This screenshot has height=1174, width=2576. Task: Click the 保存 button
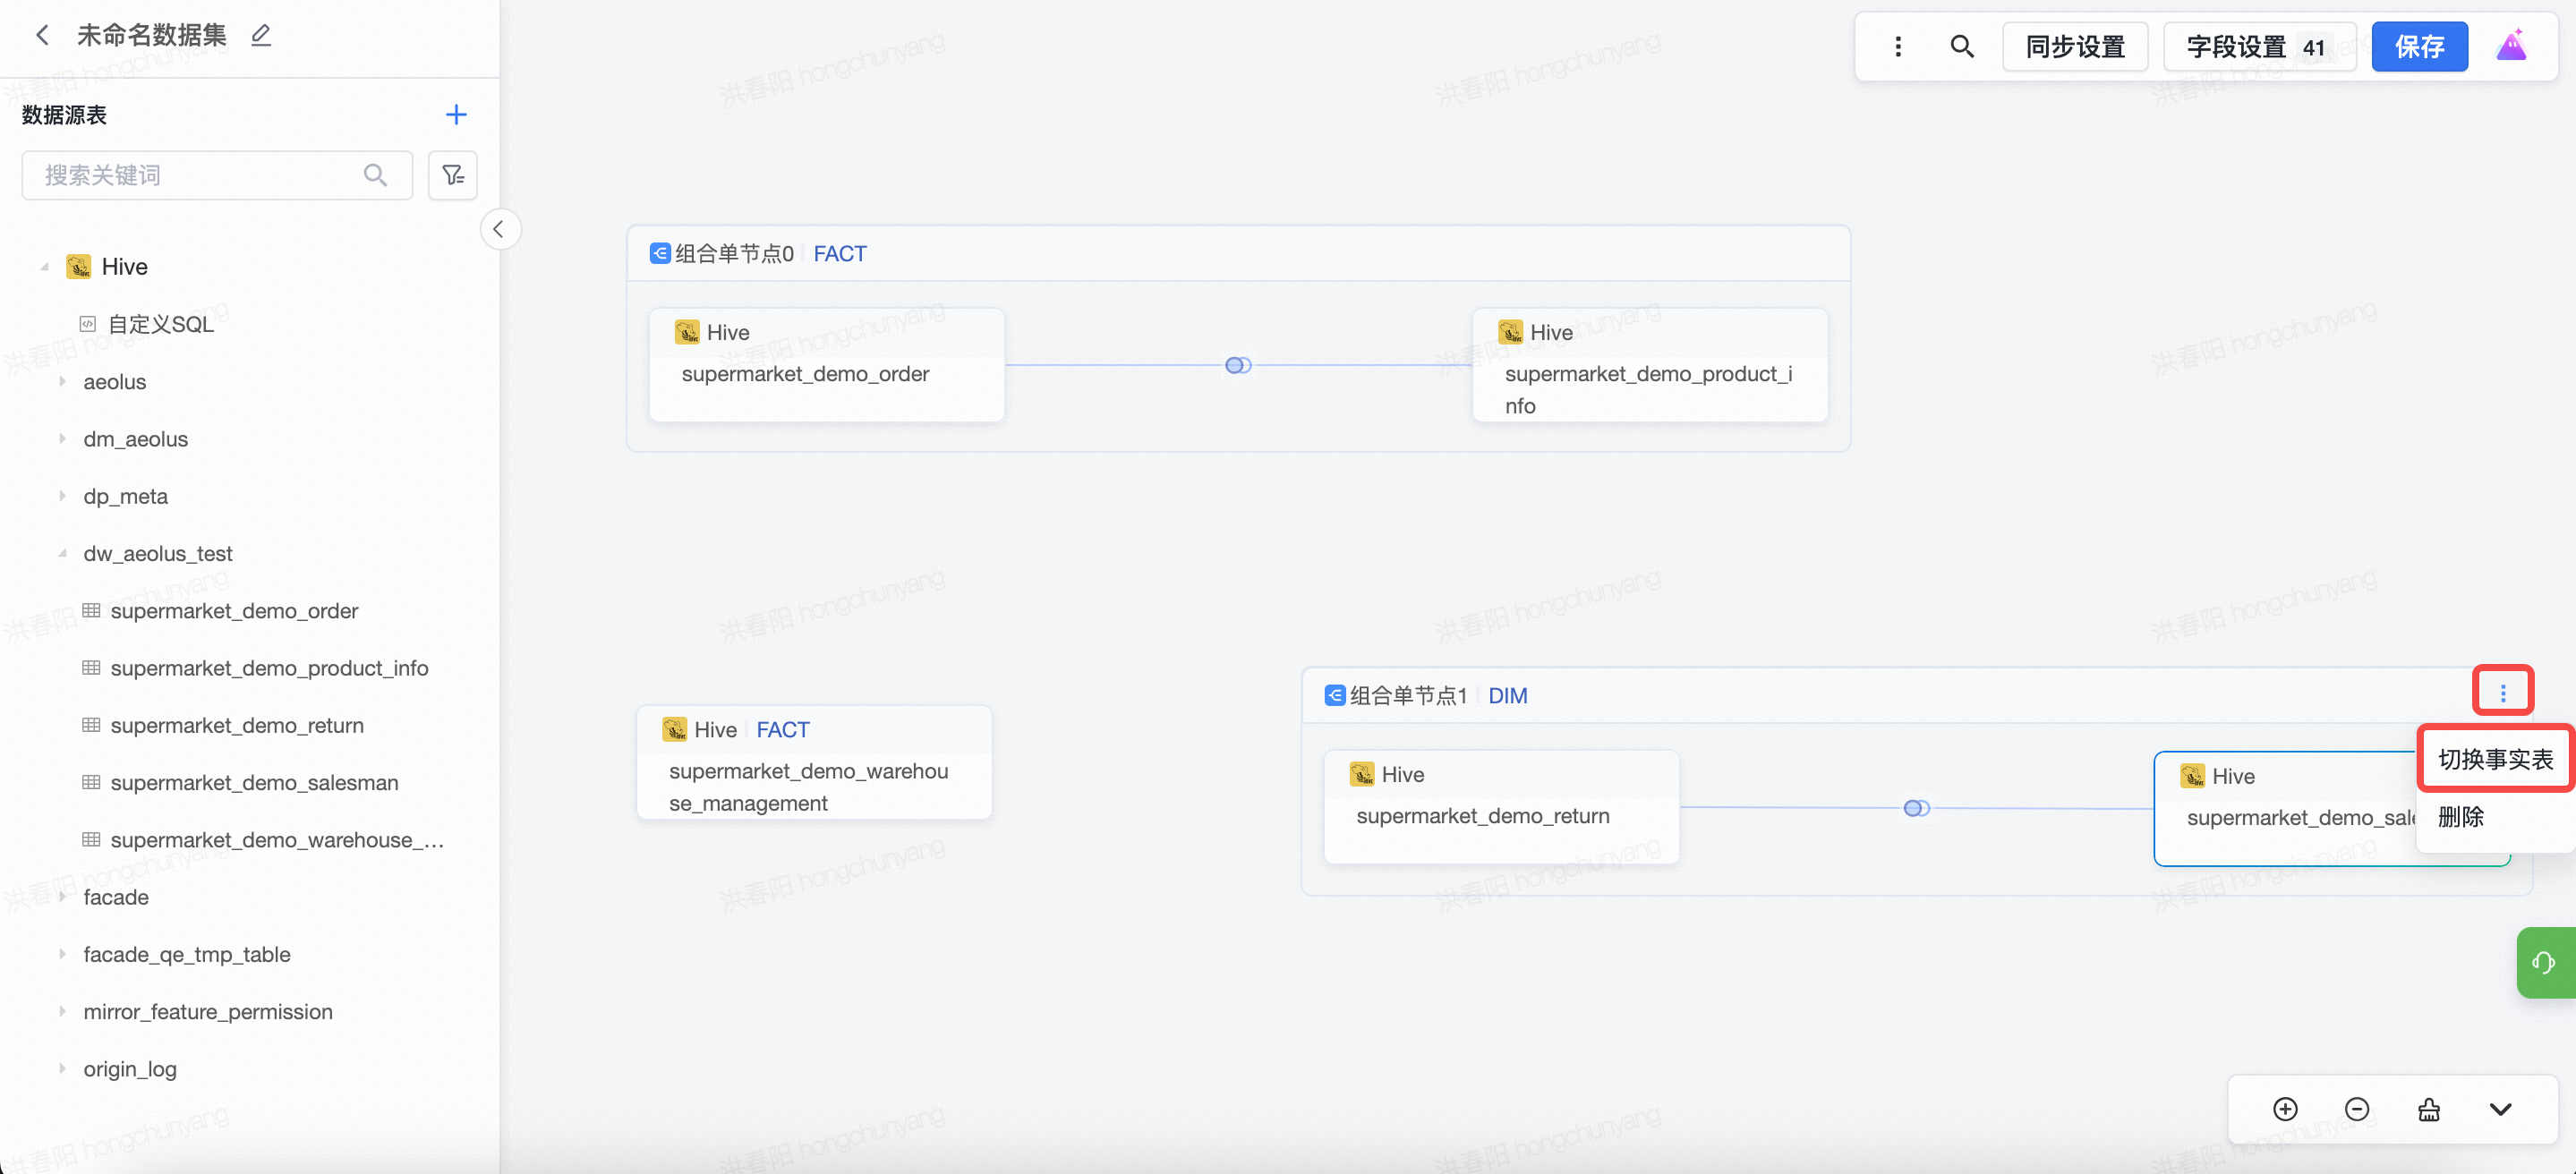(2419, 46)
